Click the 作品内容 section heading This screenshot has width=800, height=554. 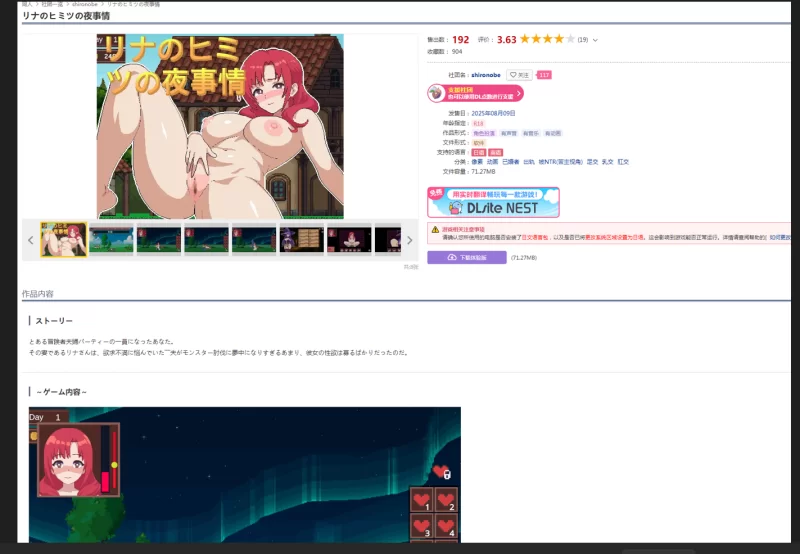[x=38, y=293]
